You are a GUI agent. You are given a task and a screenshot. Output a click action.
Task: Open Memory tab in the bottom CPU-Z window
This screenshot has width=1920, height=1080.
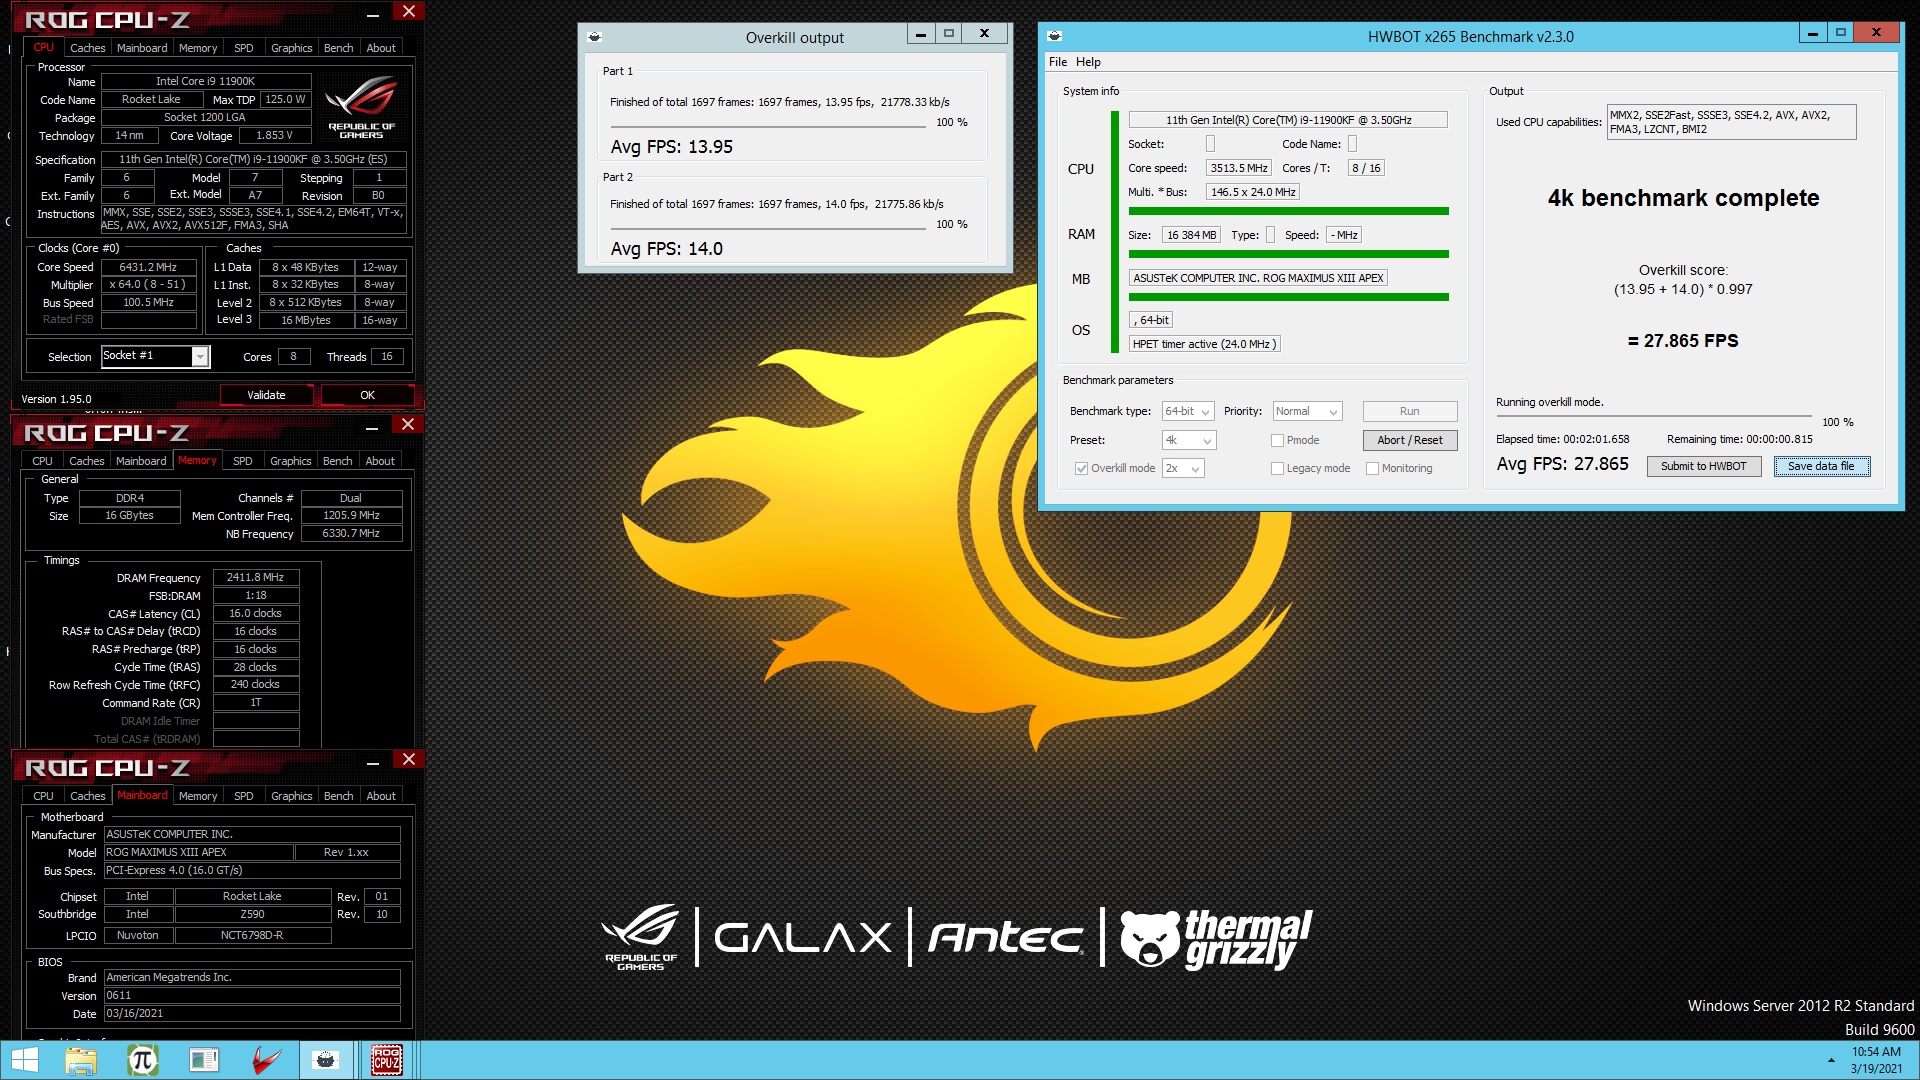[198, 796]
